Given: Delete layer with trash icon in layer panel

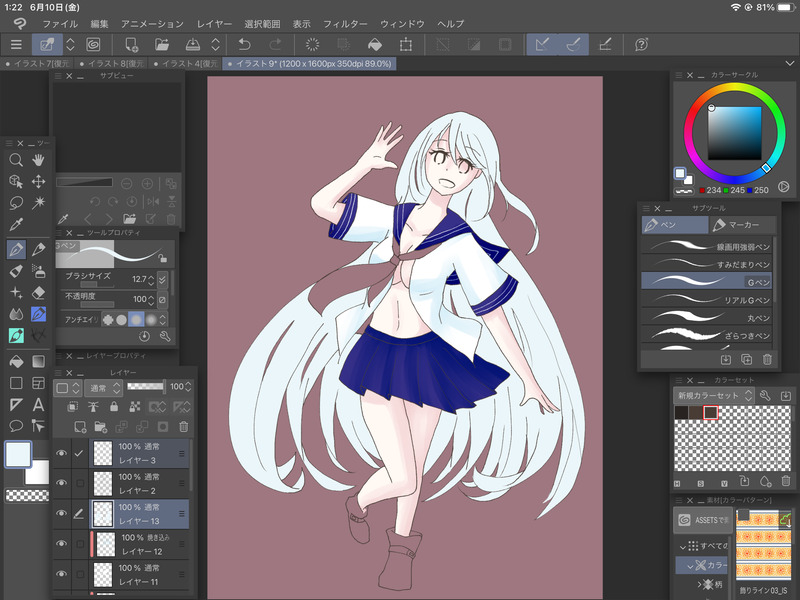Looking at the screenshot, I should [184, 427].
